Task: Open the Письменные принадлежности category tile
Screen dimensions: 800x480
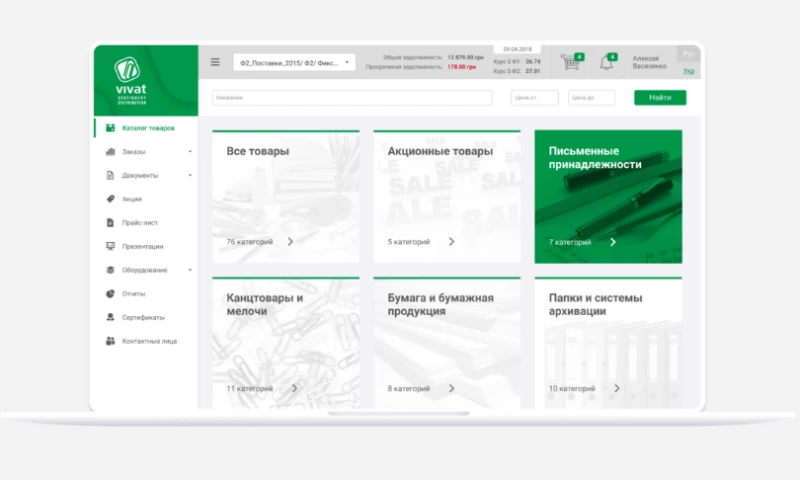Action: pos(608,197)
